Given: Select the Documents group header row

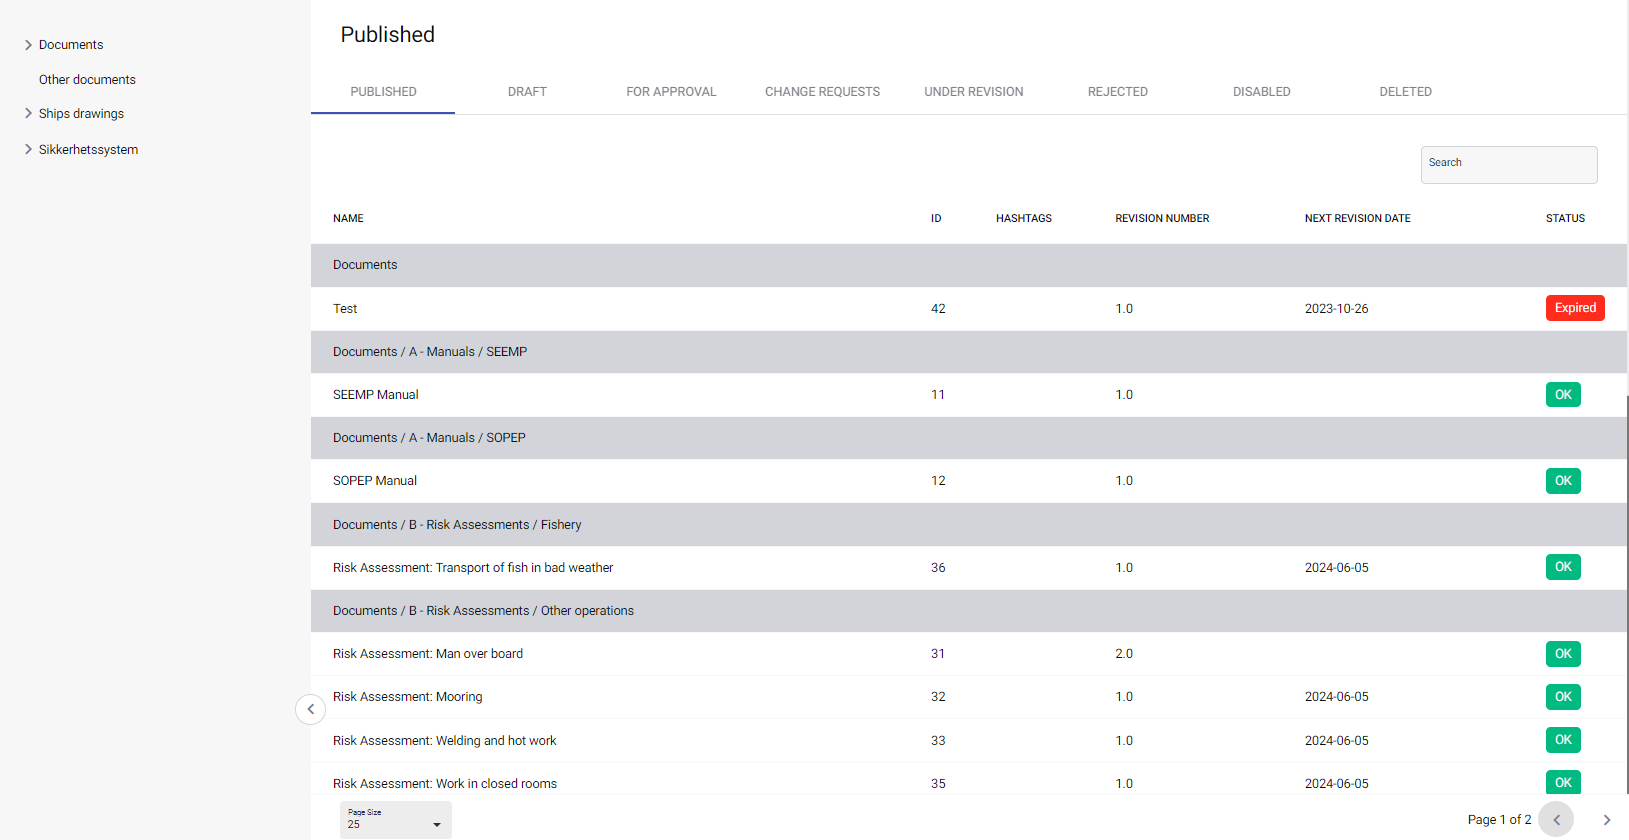Looking at the screenshot, I should 968,265.
